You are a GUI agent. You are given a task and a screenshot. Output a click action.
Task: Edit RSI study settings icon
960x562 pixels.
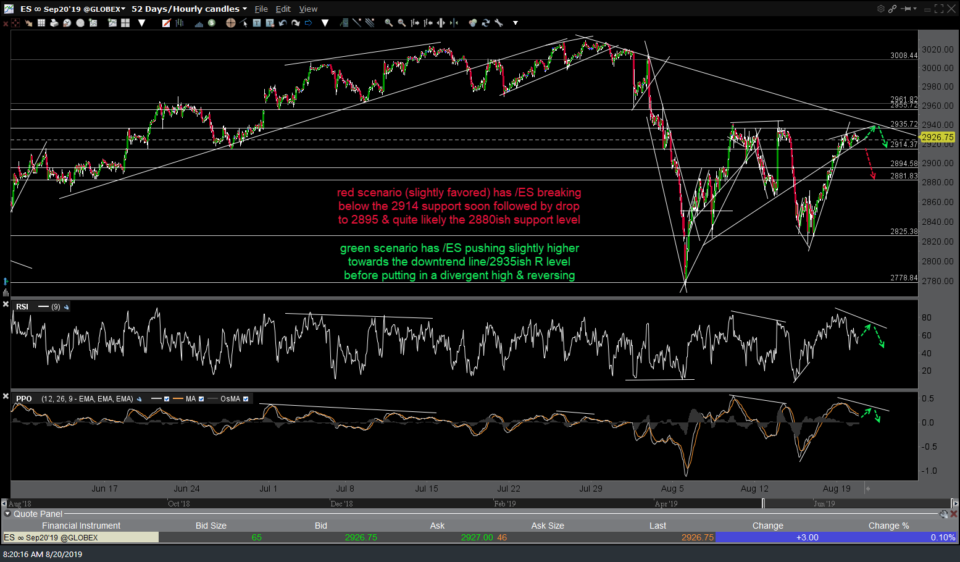pyautogui.click(x=66, y=307)
